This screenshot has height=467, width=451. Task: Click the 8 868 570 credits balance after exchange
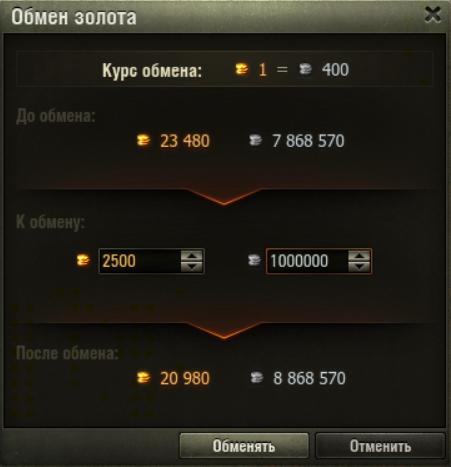click(309, 378)
